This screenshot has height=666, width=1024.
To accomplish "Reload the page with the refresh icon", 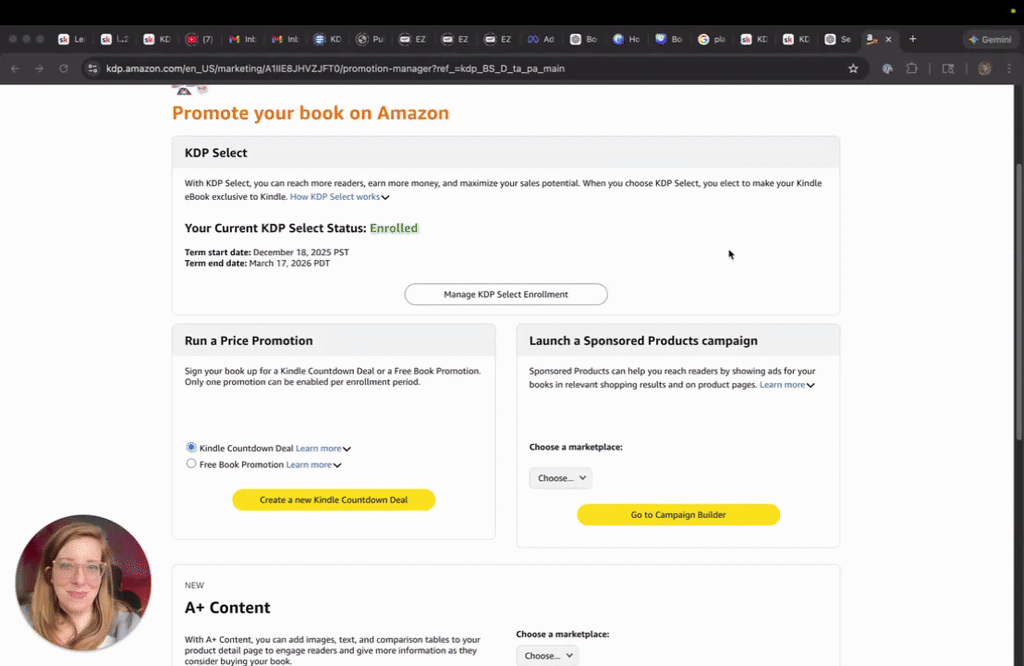I will point(62,69).
